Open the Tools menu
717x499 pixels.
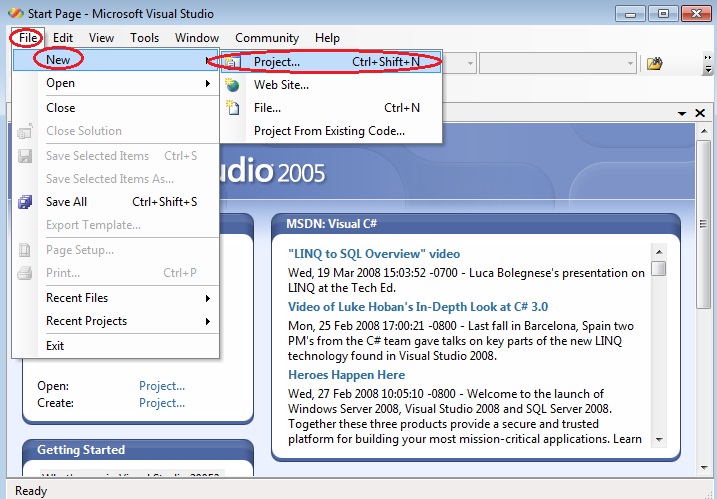click(144, 38)
